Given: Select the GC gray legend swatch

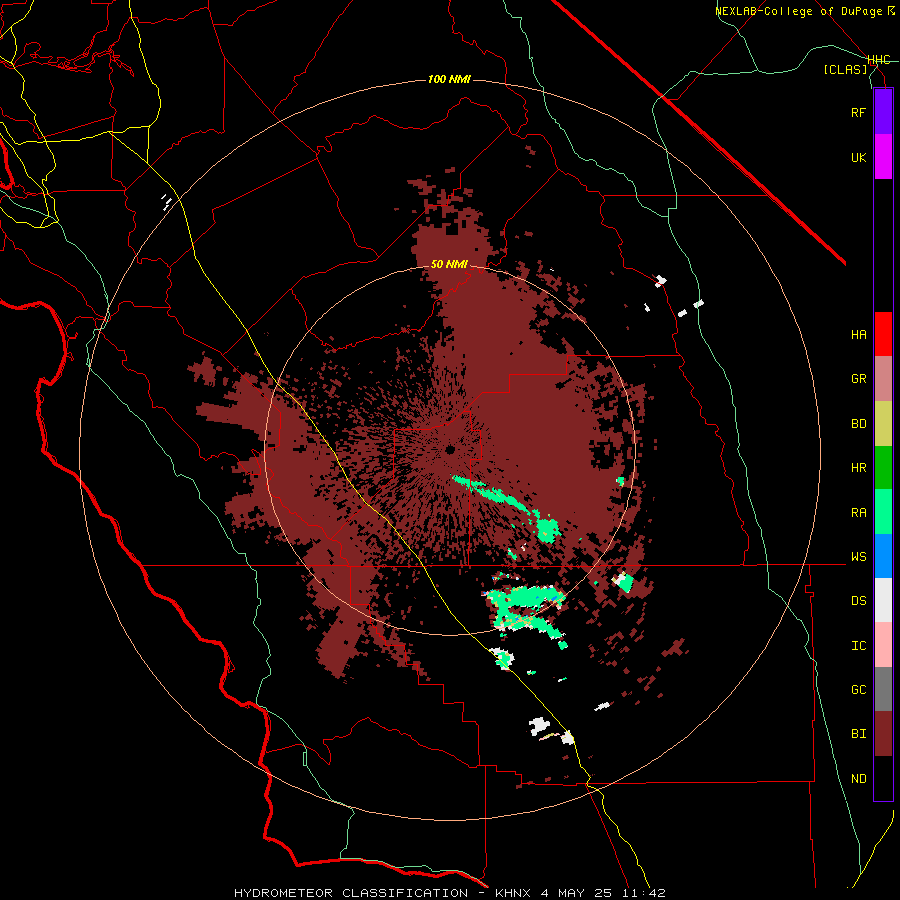Looking at the screenshot, I should 883,689.
